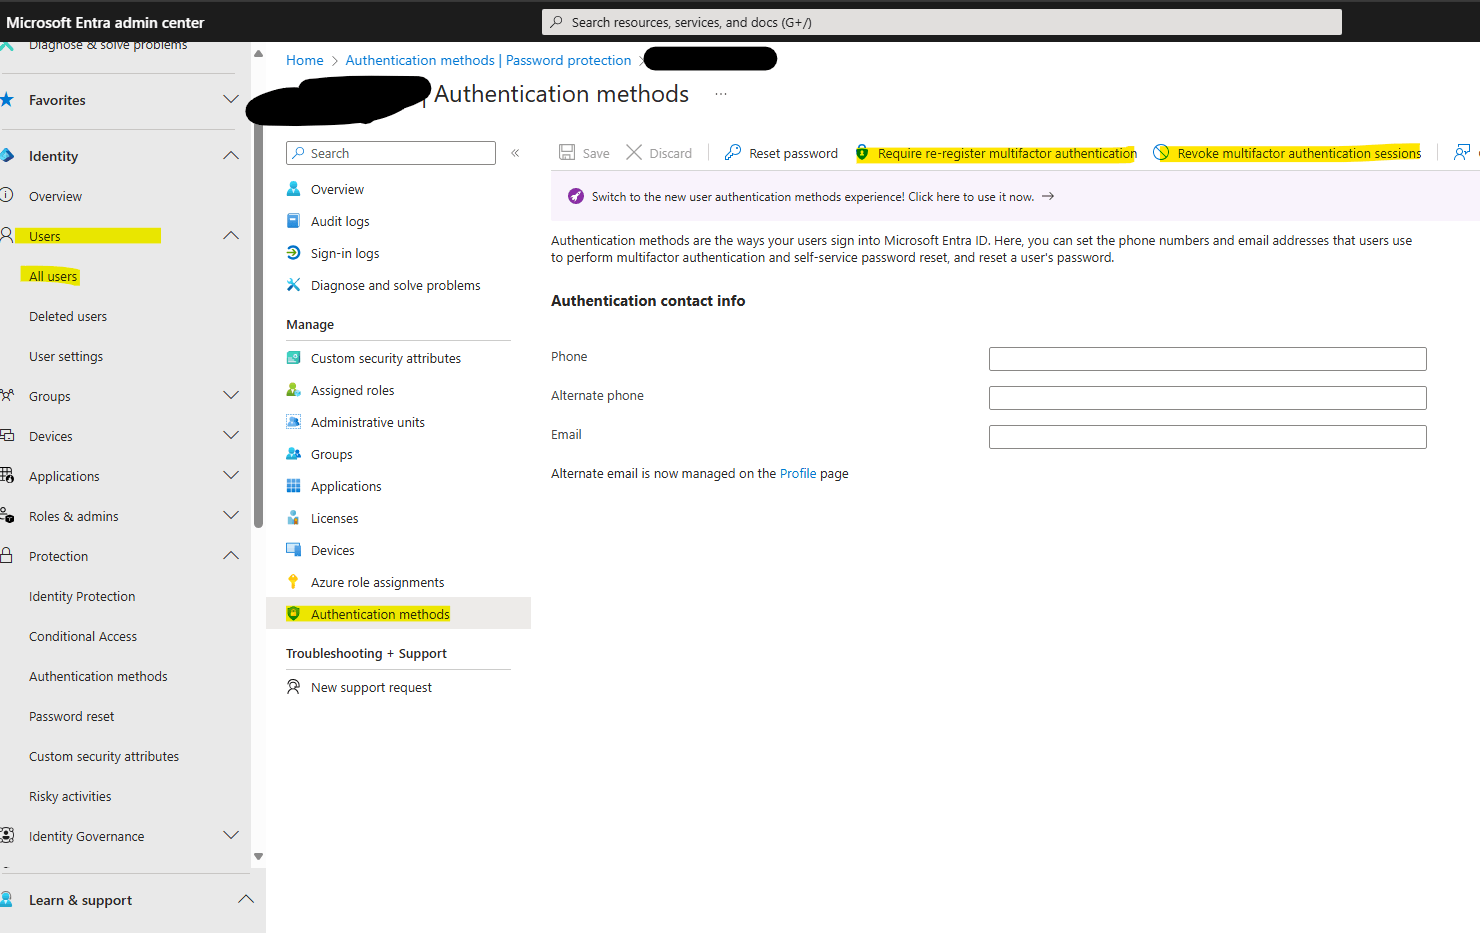Screen dimensions: 1480x933
Task: Collapse the Protection section chevron
Action: tap(231, 555)
